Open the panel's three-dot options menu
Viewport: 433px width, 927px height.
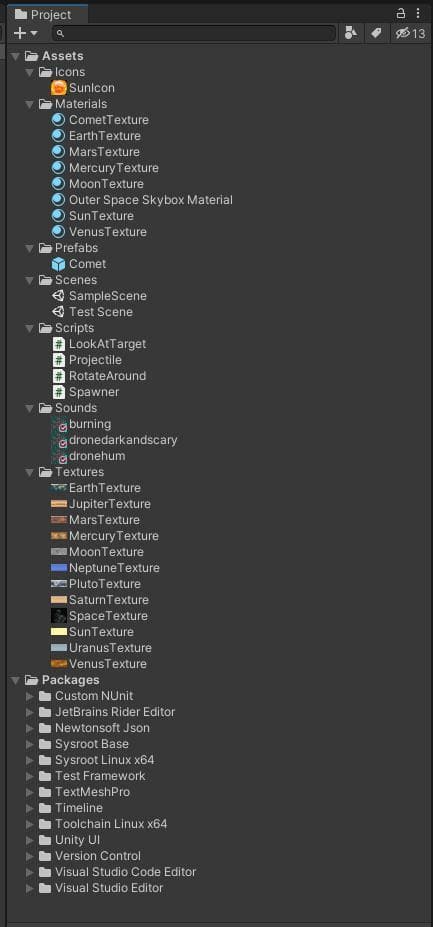coord(418,13)
